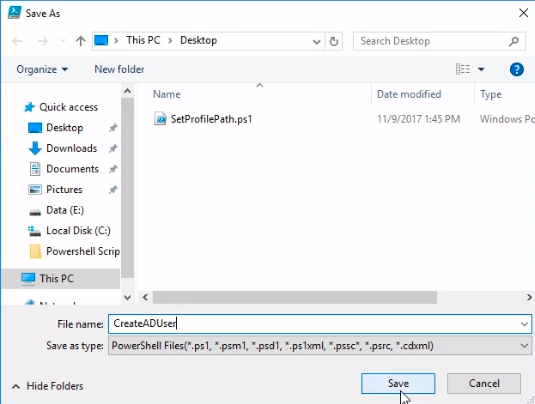Click the navigation pane vertical scrollbar thumb

click(x=127, y=188)
